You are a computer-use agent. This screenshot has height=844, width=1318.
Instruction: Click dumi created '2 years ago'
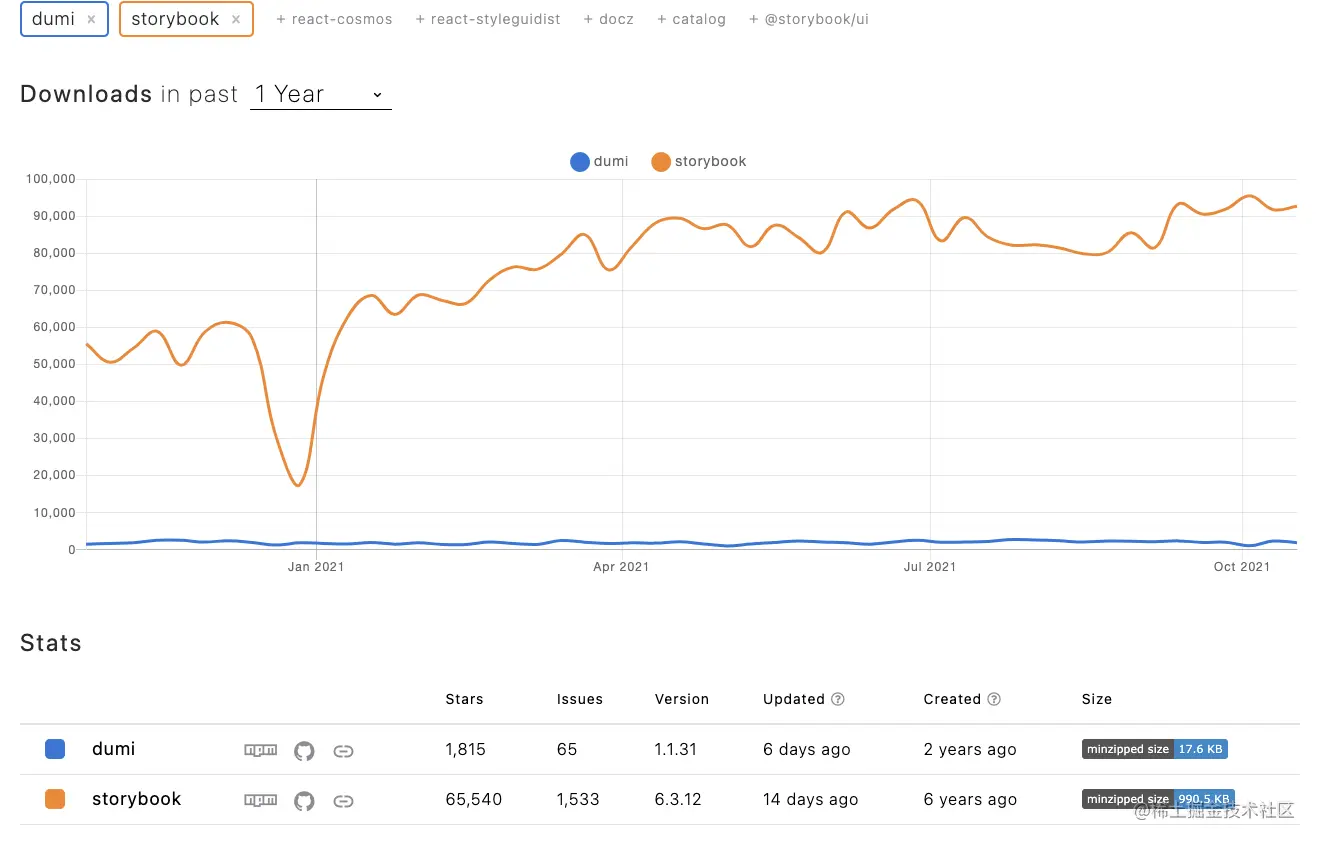[970, 749]
